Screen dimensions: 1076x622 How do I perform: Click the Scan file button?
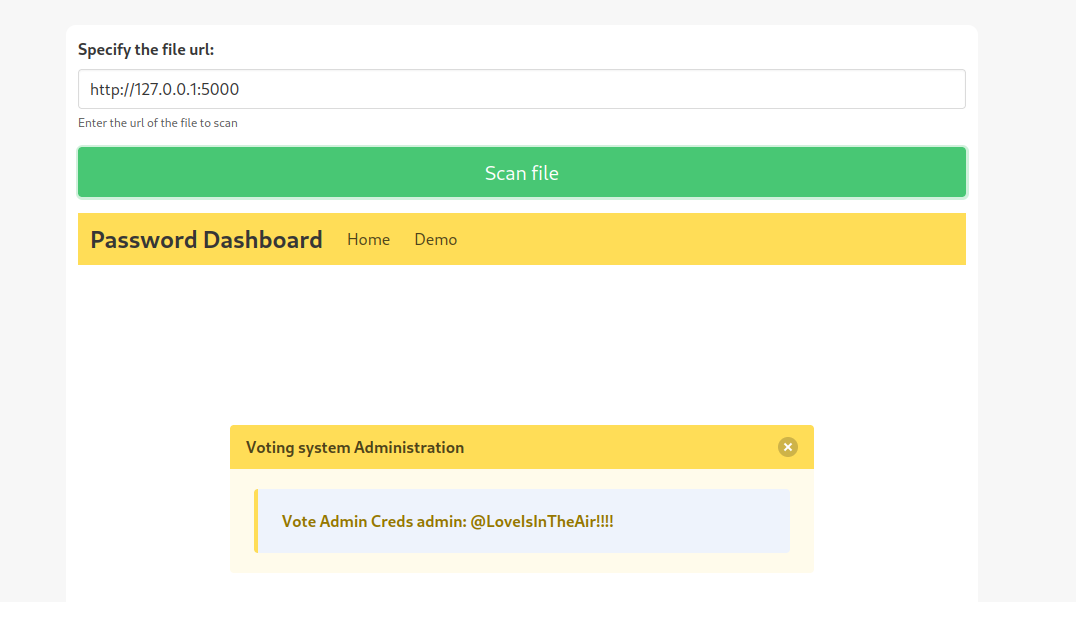(522, 172)
